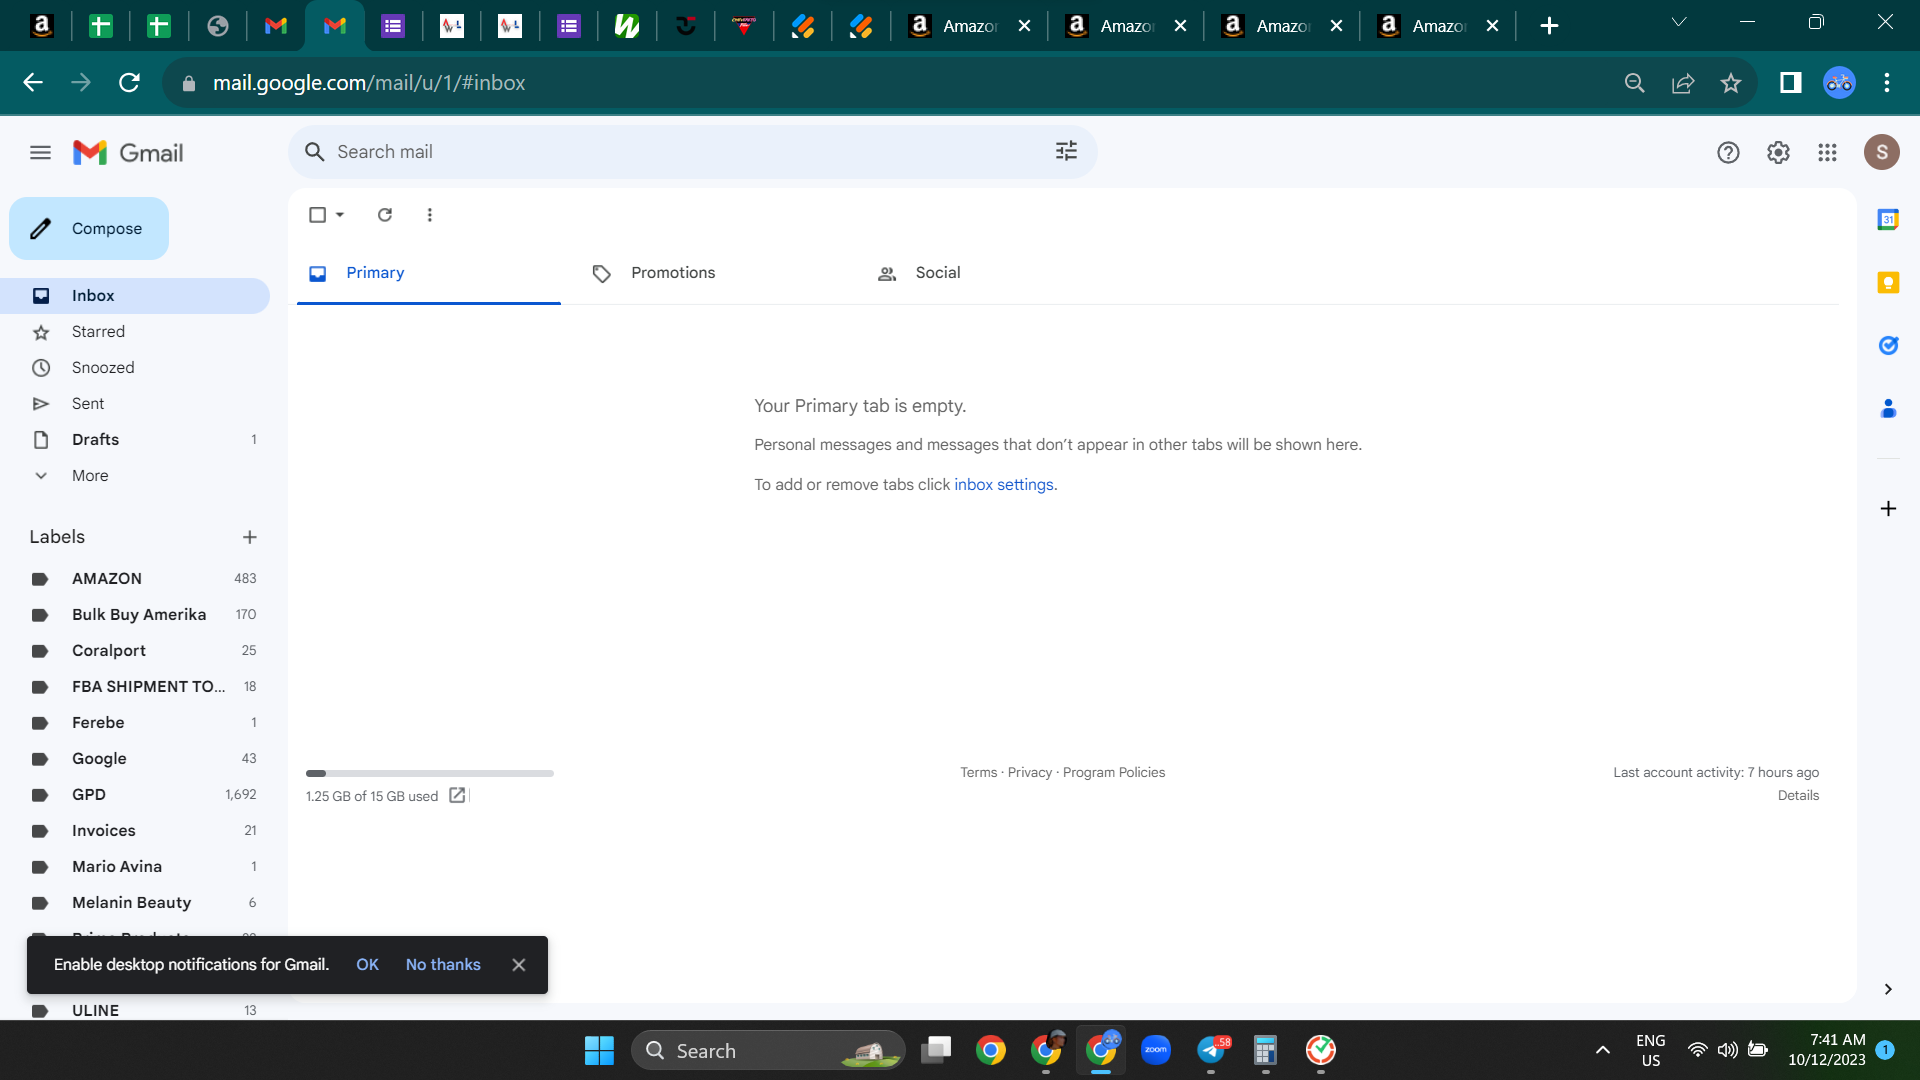Click OK to enable notifications

point(367,965)
